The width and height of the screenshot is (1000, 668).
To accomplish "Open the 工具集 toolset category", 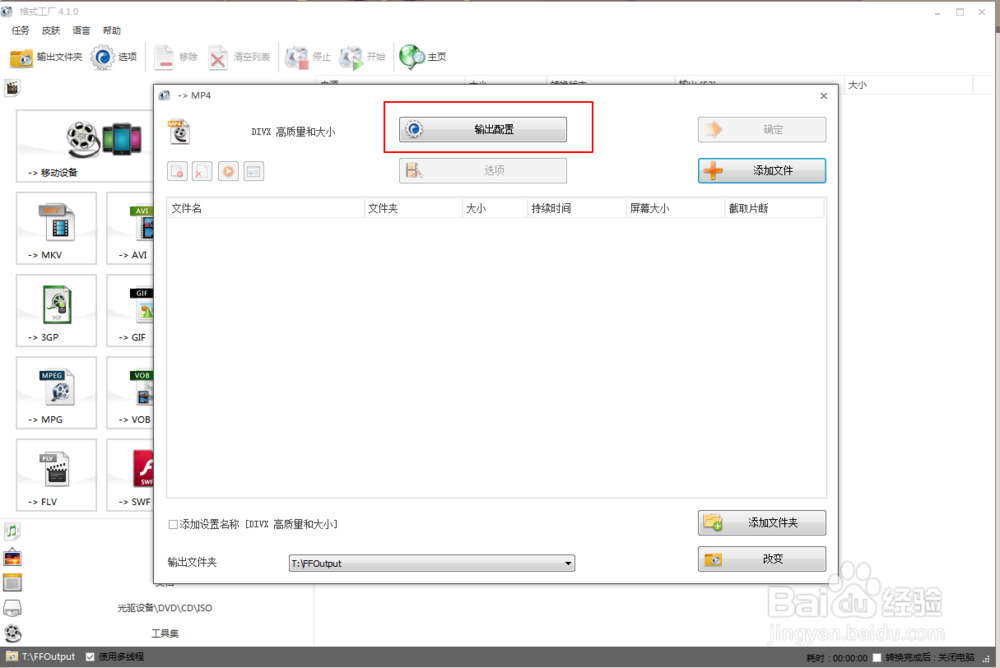I will coord(165,634).
